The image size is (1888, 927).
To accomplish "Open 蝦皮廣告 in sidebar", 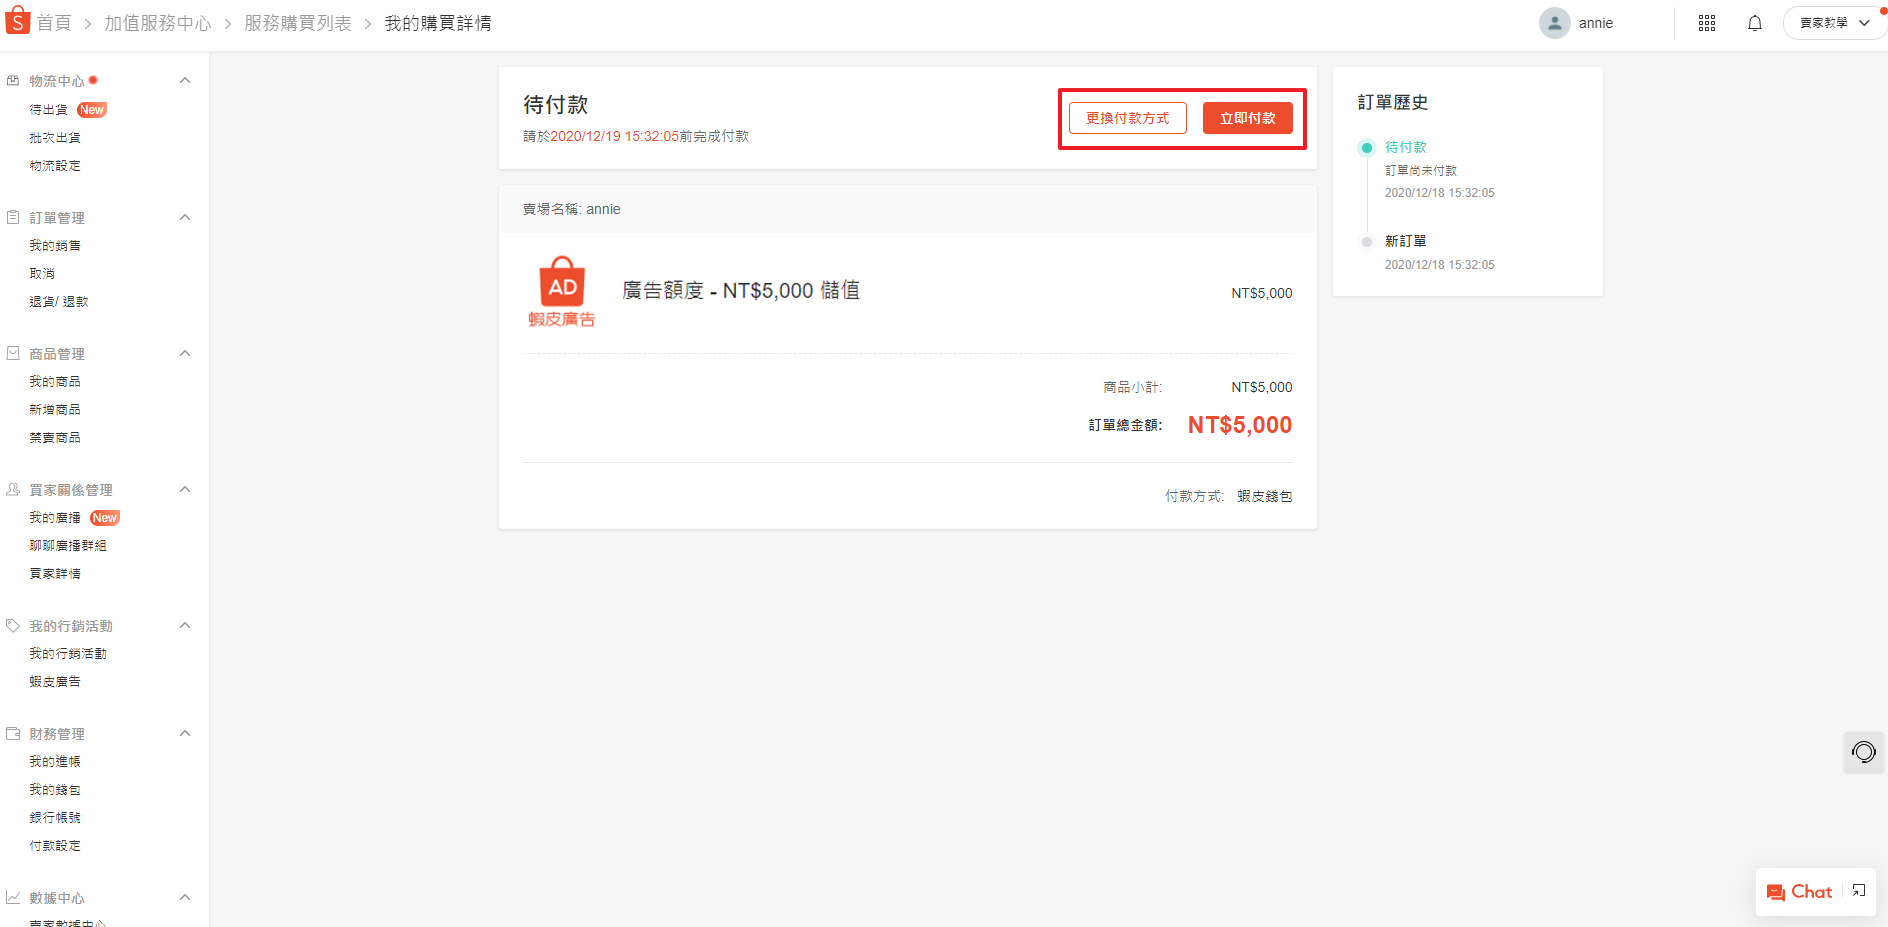I will point(55,682).
